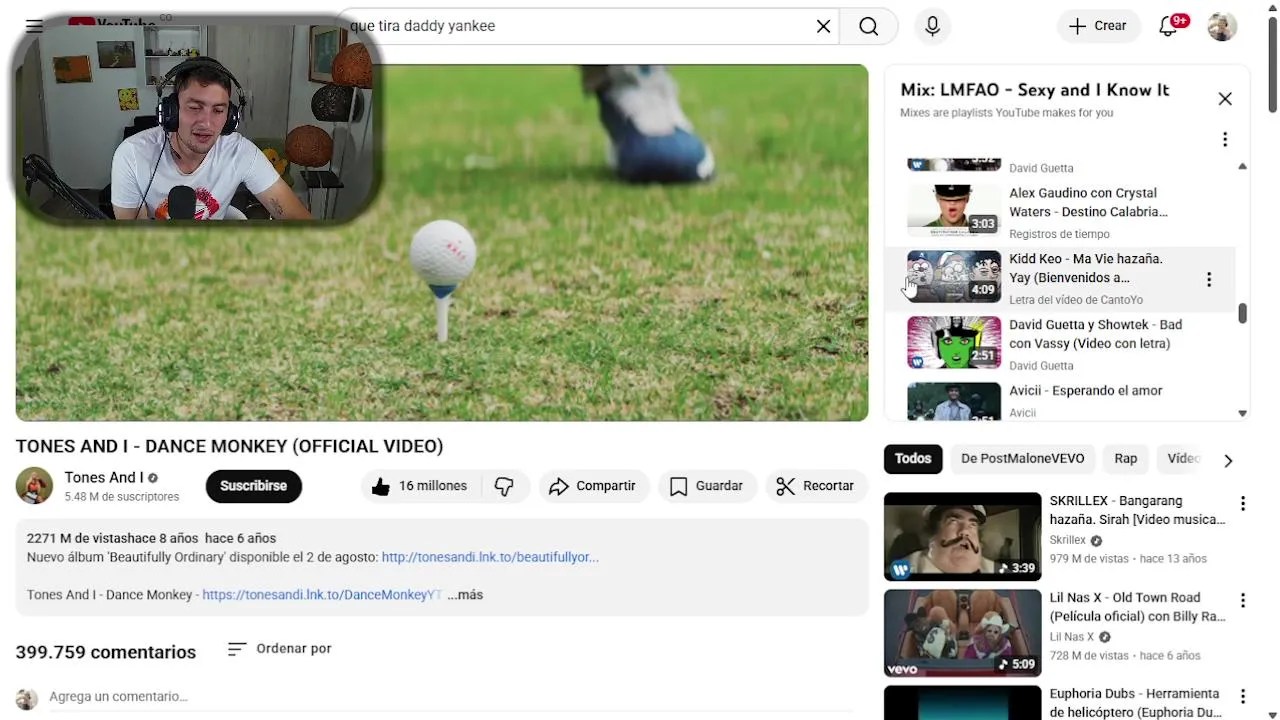Click the mix playlist scrollbar thumb
Screen dimensions: 1280x720
[1242, 314]
